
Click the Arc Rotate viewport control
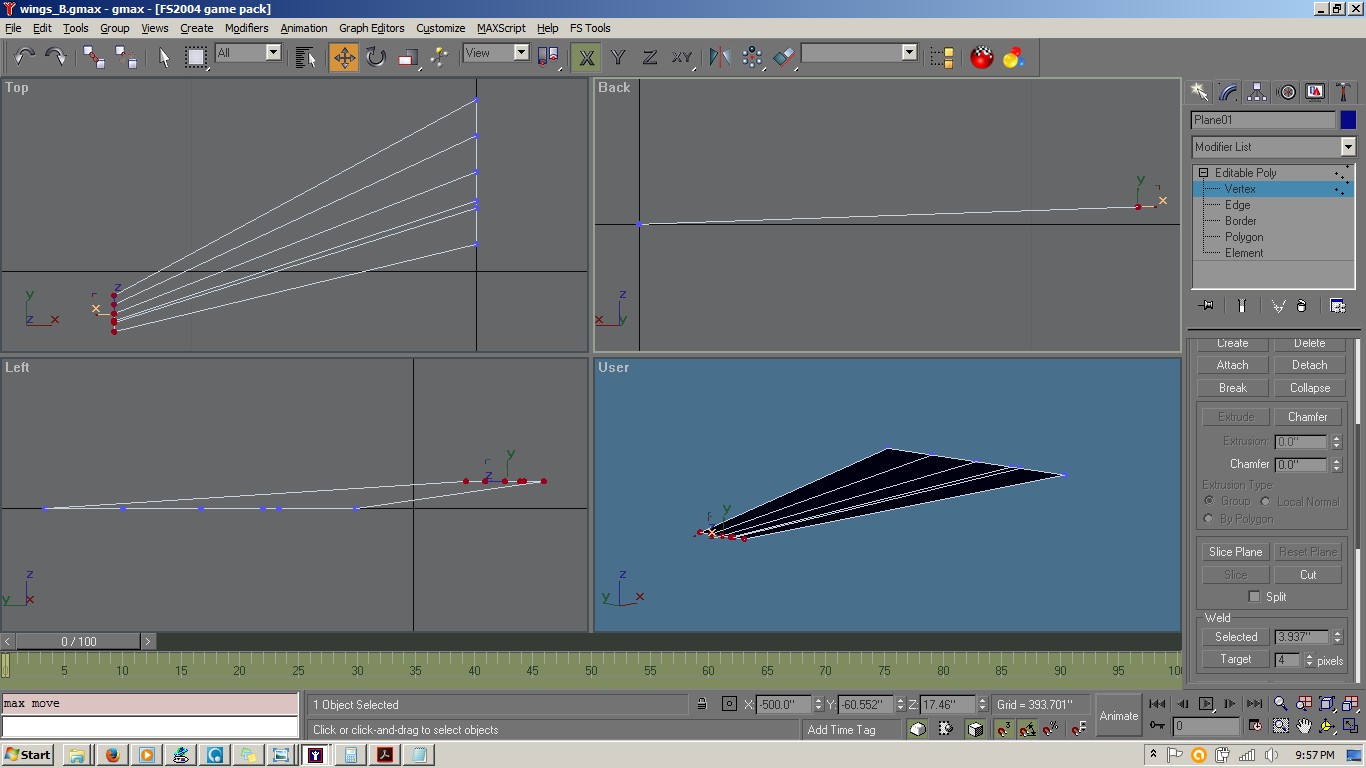pos(1328,726)
